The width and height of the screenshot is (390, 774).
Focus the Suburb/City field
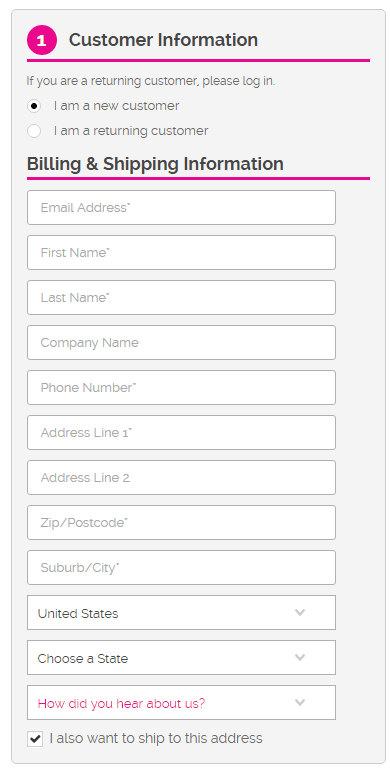coord(181,568)
